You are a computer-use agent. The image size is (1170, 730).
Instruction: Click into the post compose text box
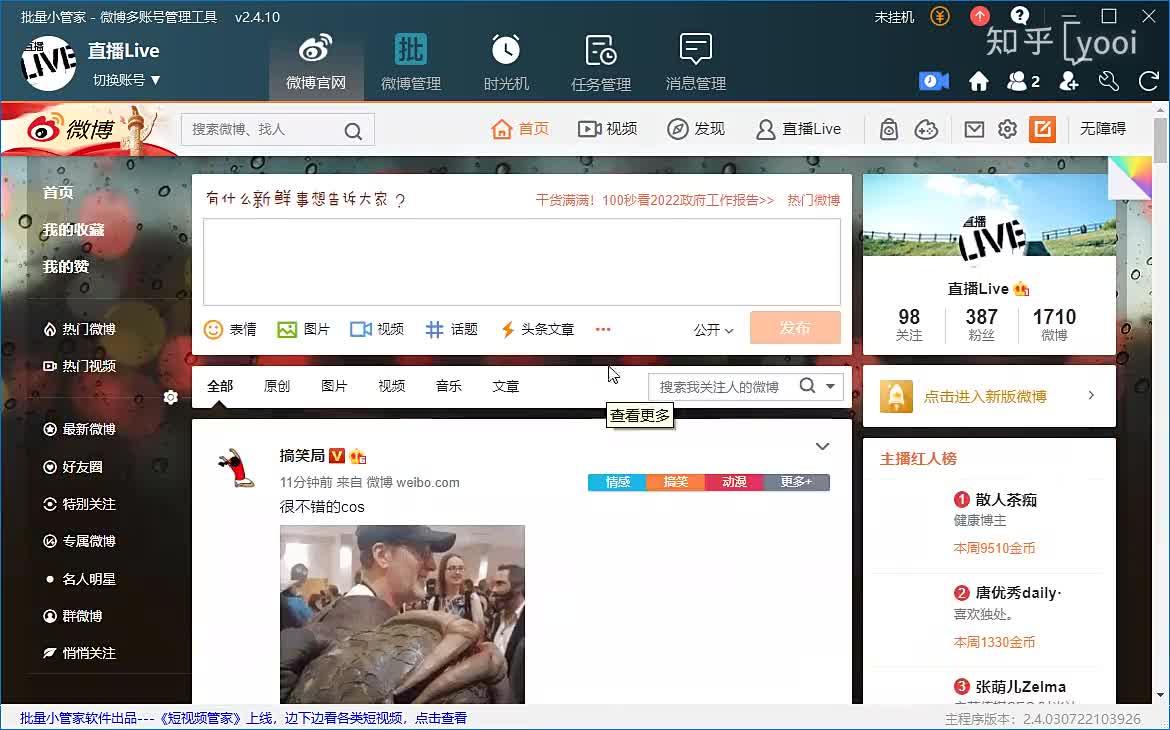point(522,262)
